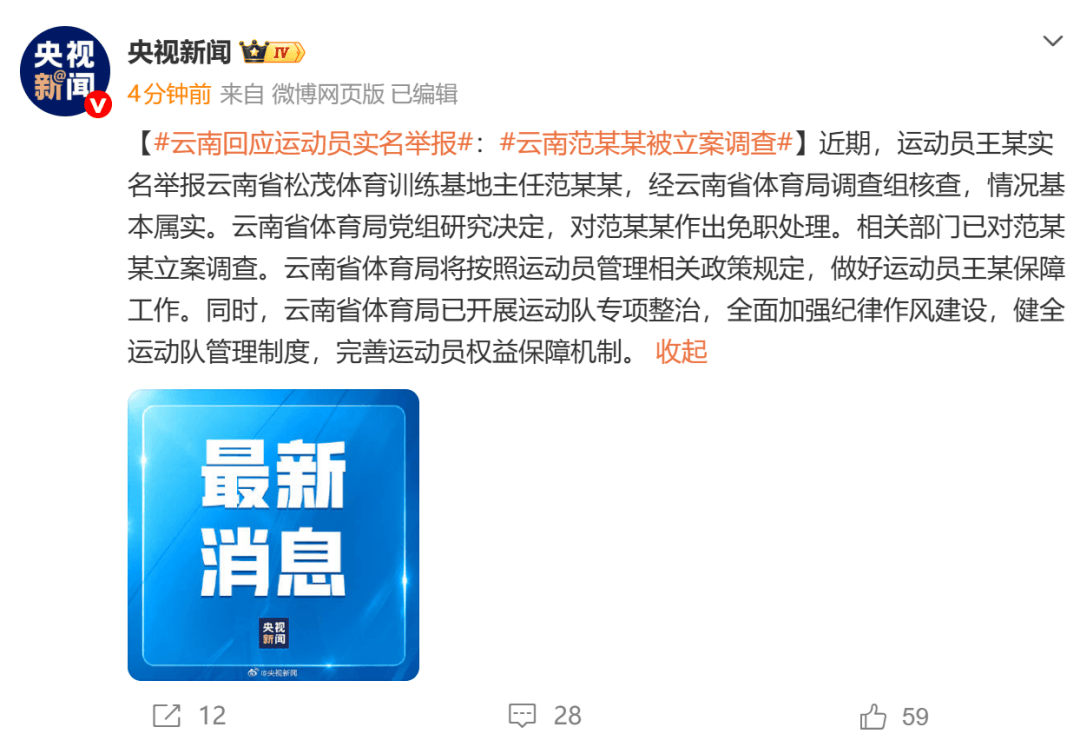Screen dimensions: 1080x747
Task: Click the repost count 12
Action: pyautogui.click(x=212, y=716)
